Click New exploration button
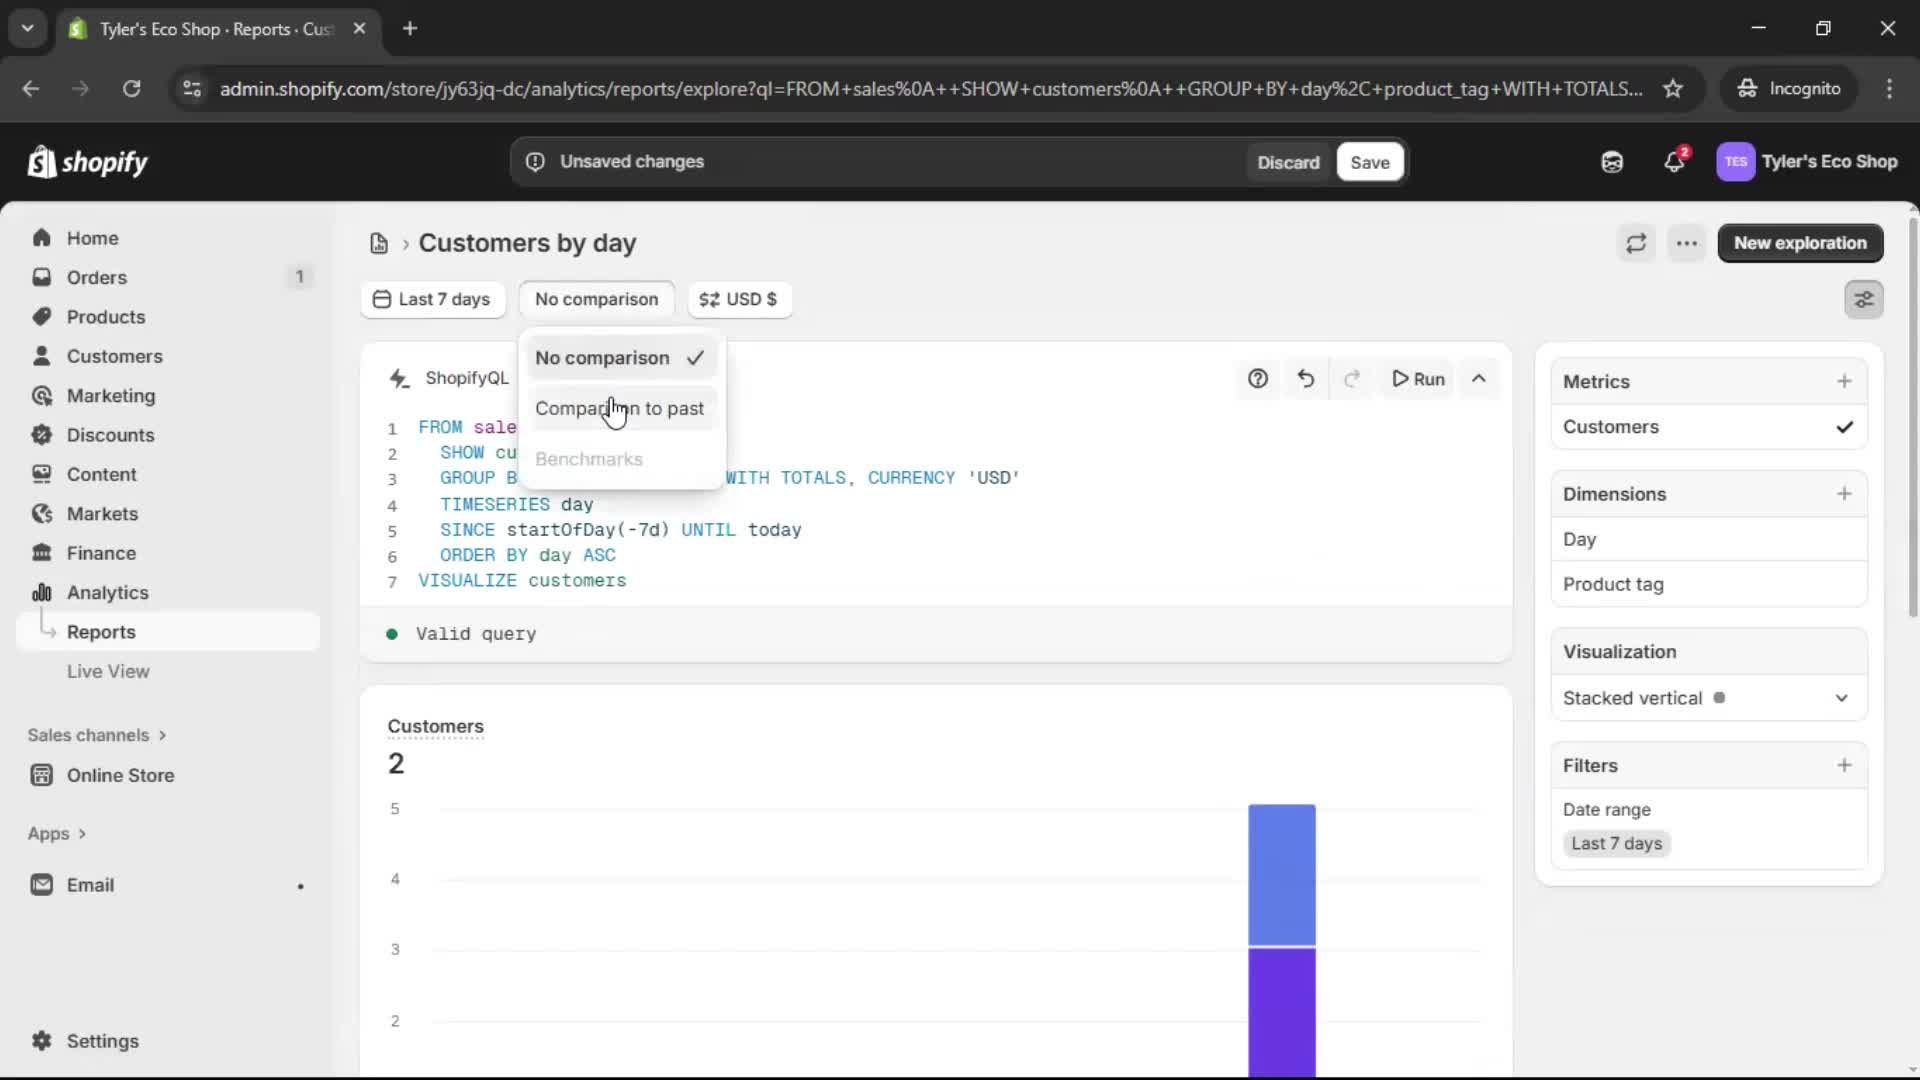Screen dimensions: 1920x1080 point(1799,243)
